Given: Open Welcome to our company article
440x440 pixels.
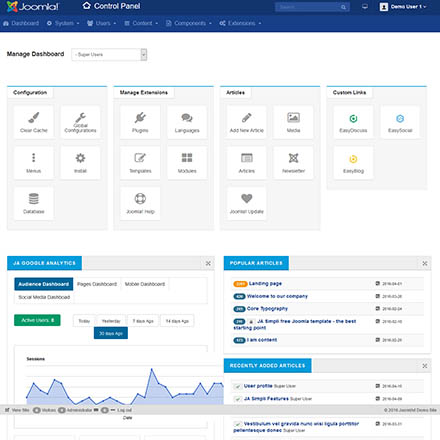Looking at the screenshot, I should coord(277,296).
